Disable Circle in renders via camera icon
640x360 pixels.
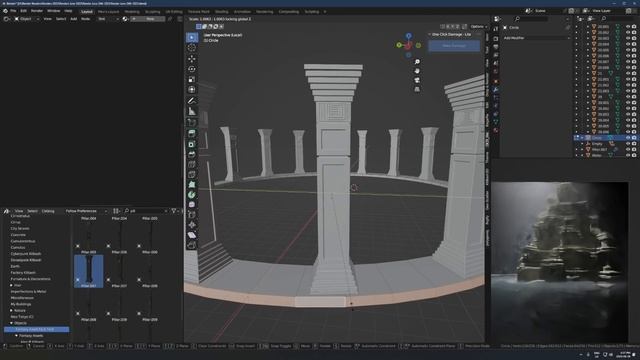pyautogui.click(x=634, y=138)
